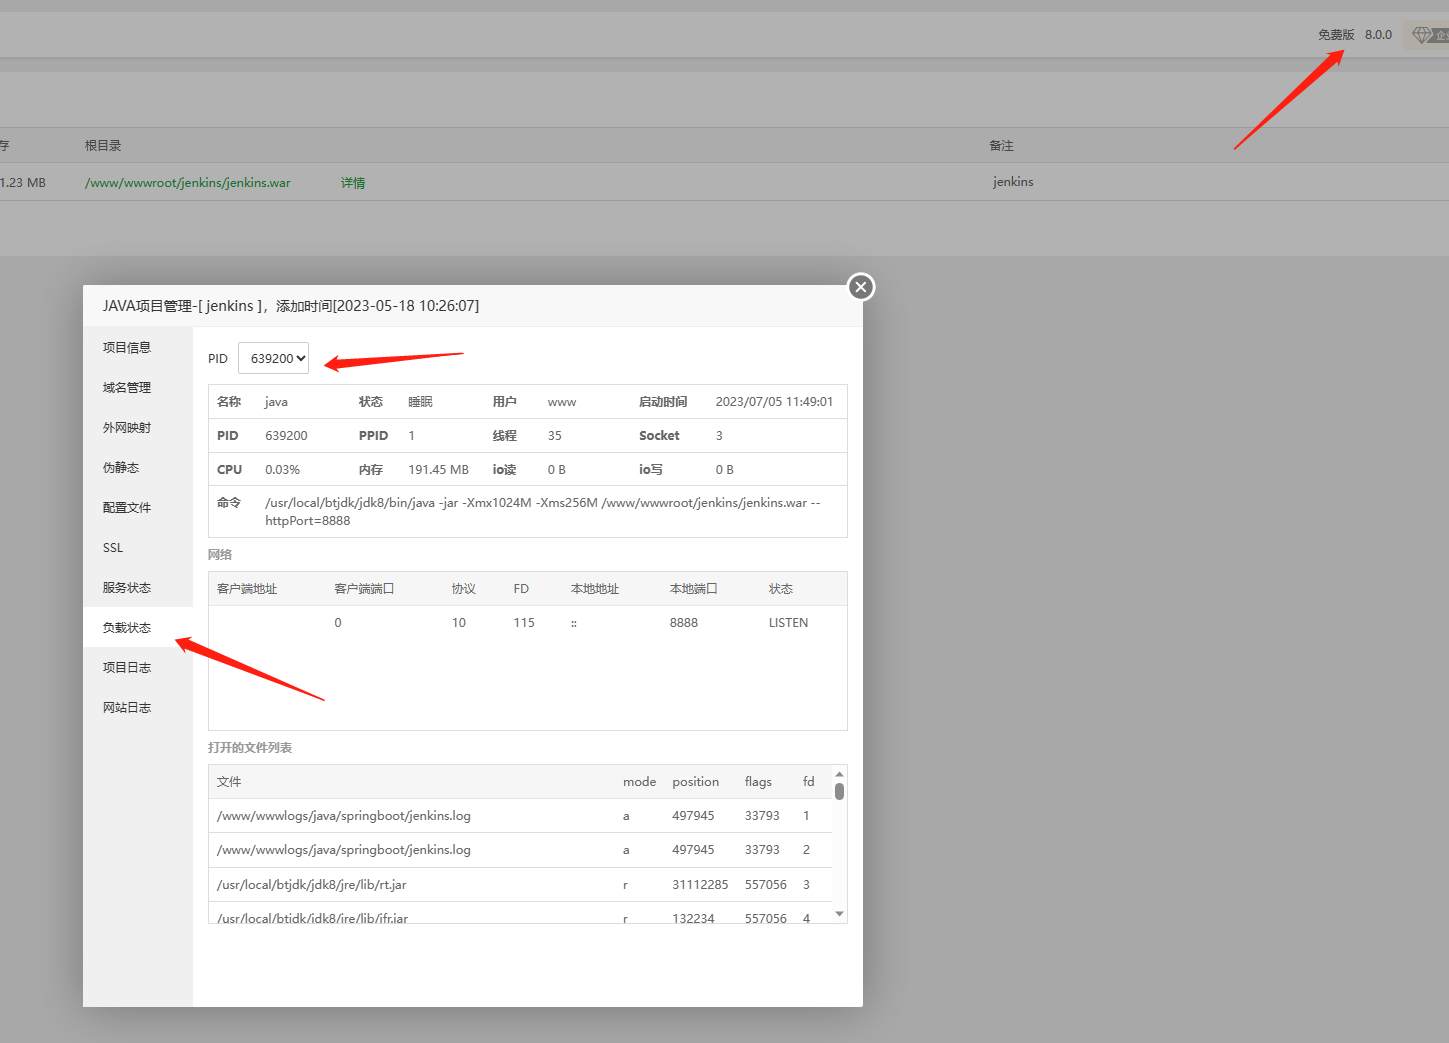Select the SSL tab

113,547
